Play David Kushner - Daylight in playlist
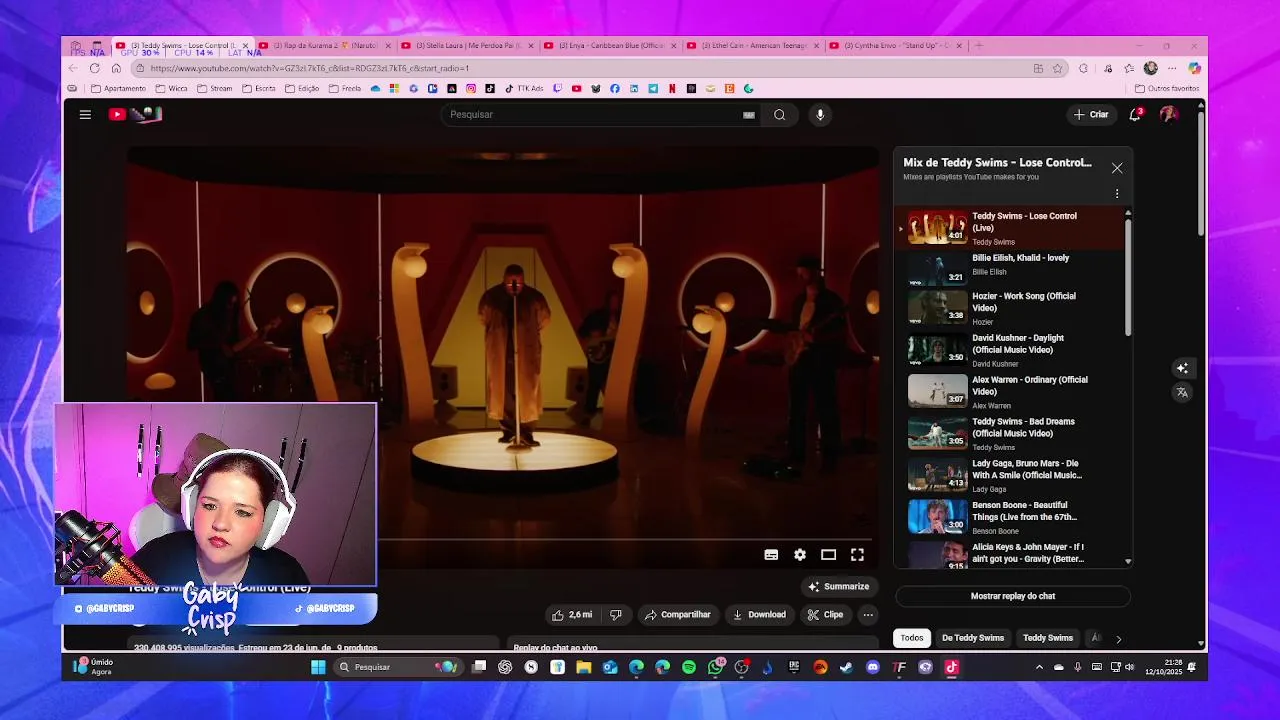Viewport: 1280px width, 720px height. [1010, 350]
